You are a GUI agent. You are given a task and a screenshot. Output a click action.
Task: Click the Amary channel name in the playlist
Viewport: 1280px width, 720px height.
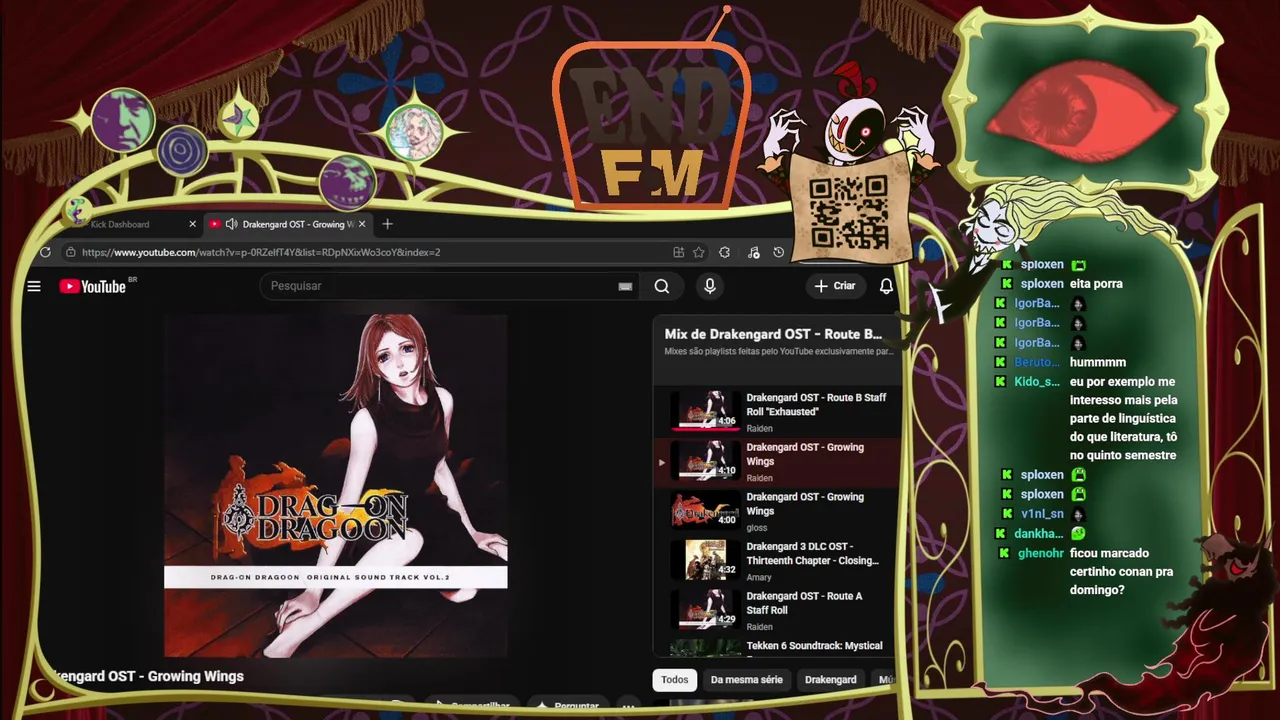[759, 577]
